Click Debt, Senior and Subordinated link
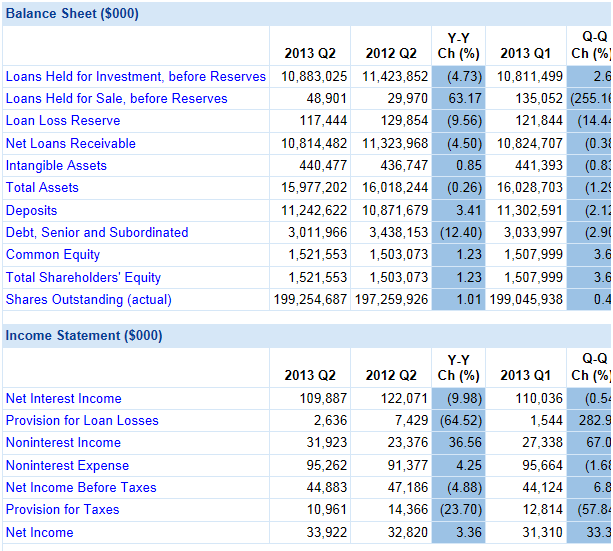This screenshot has width=613, height=551. (x=97, y=232)
